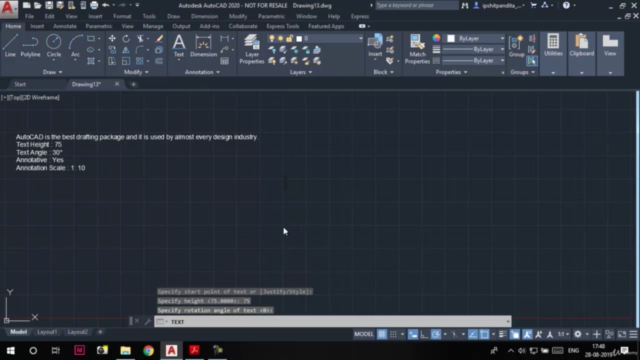Viewport: 640px width, 360px height.
Task: Toggle polar tracking in status bar
Action: [436, 334]
